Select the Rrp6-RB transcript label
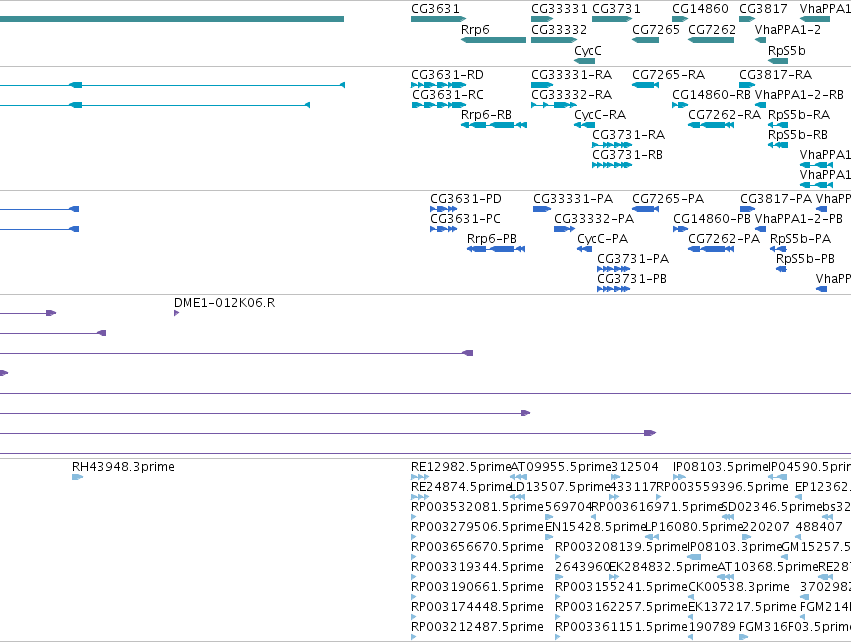Viewport: 851px width, 642px height. (486, 115)
